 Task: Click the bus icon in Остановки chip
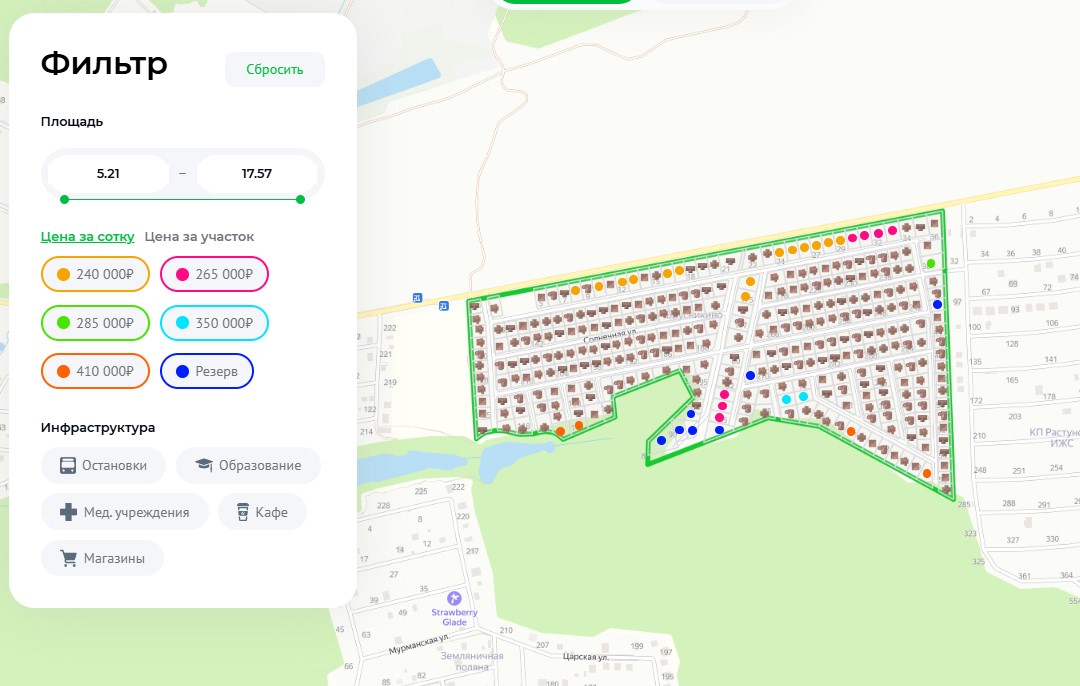[x=68, y=465]
